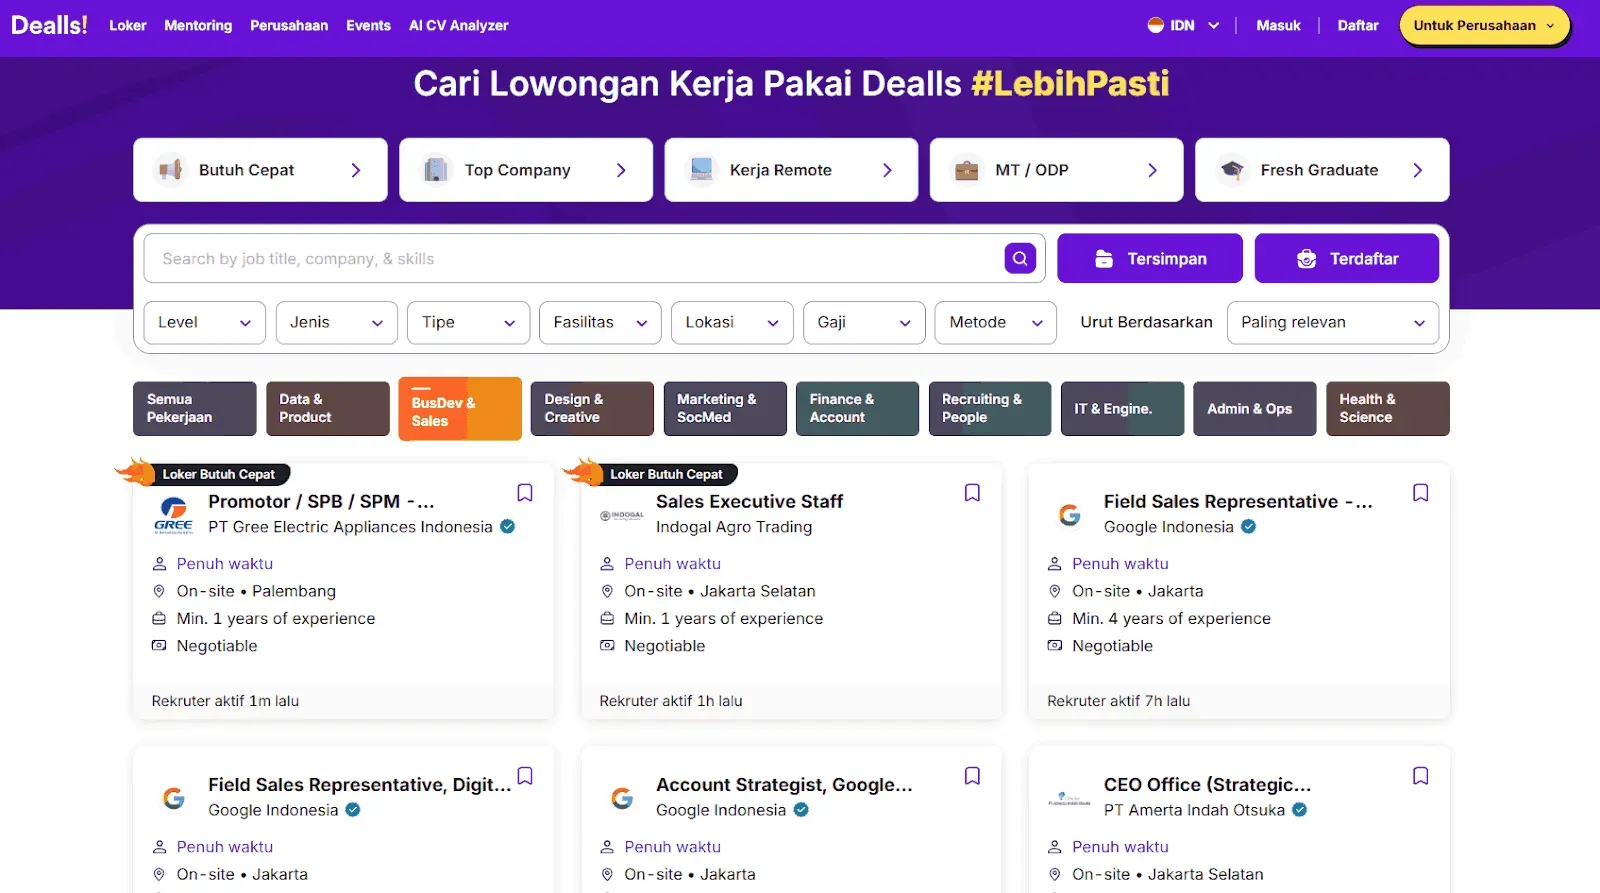Select the Data & Product category tab

[328, 408]
